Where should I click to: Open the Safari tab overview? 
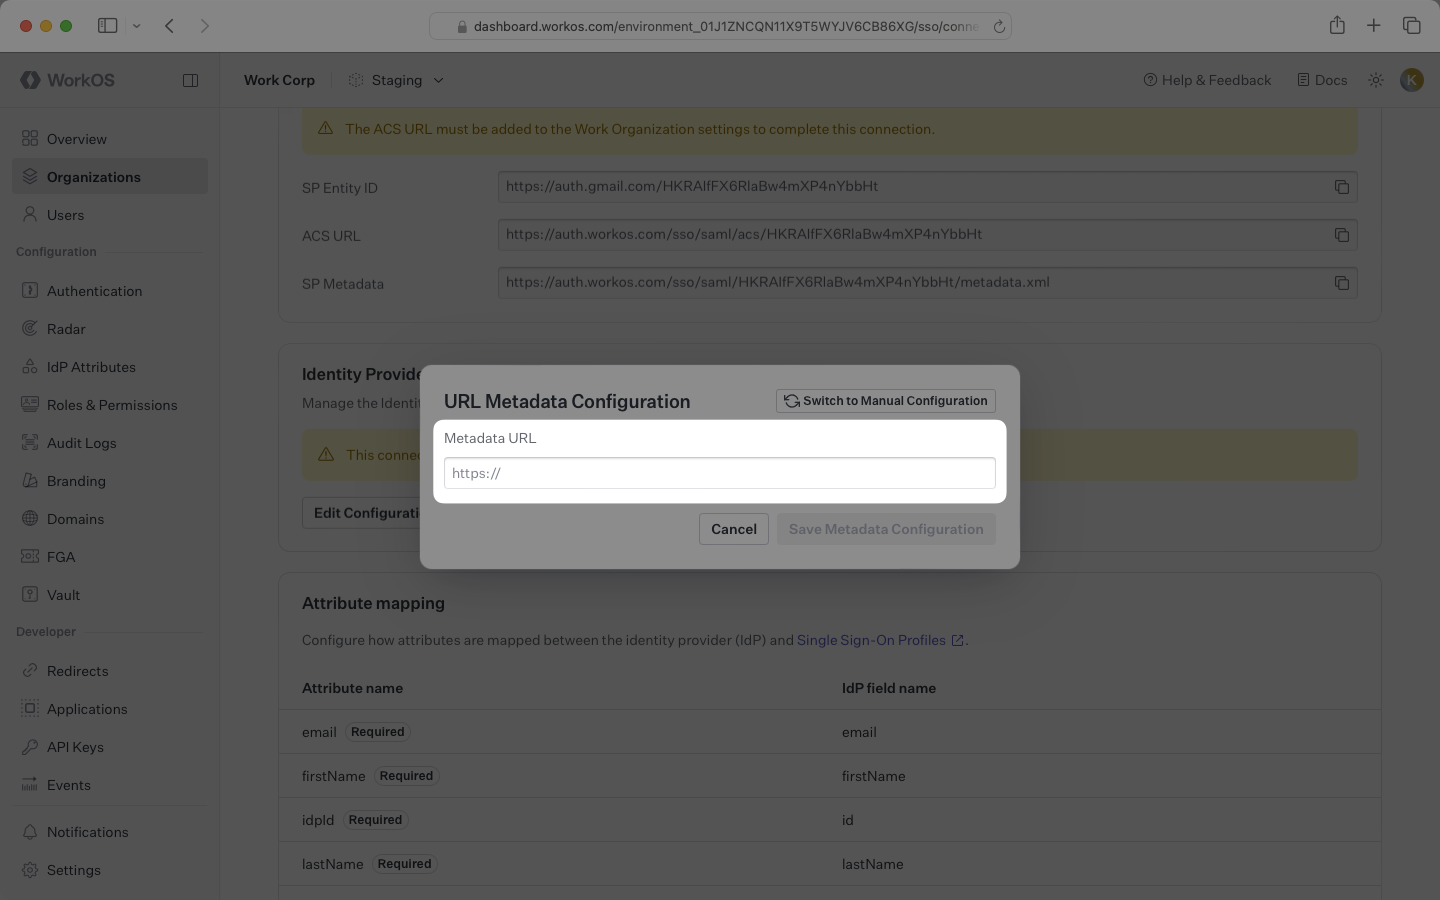coord(1411,26)
